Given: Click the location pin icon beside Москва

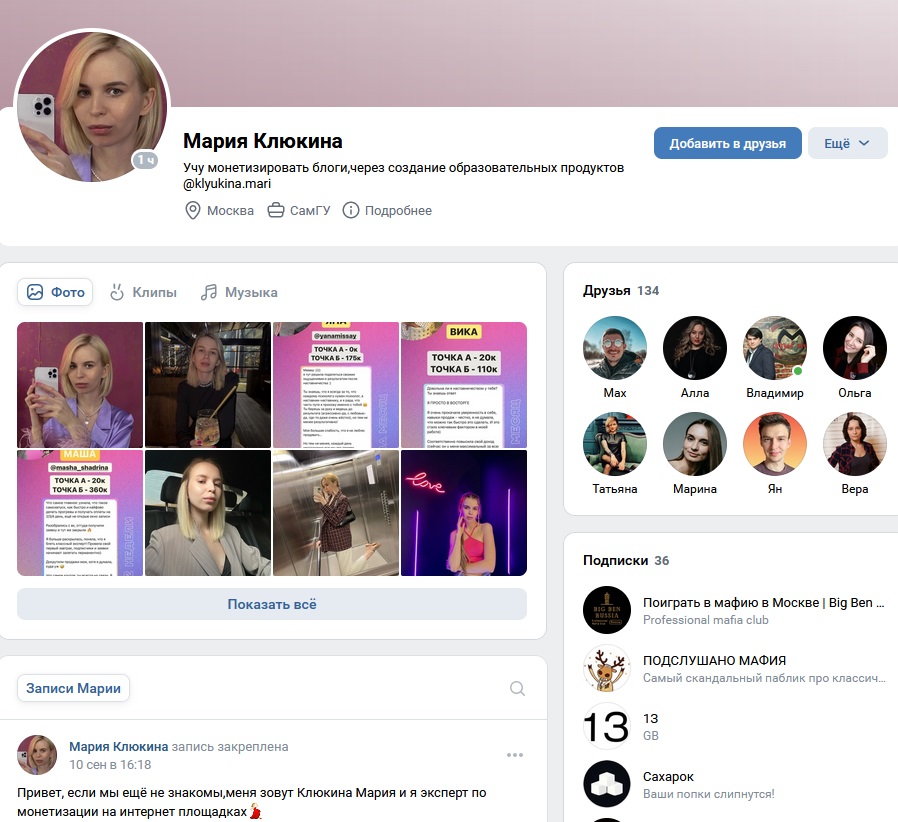Looking at the screenshot, I should tap(192, 210).
